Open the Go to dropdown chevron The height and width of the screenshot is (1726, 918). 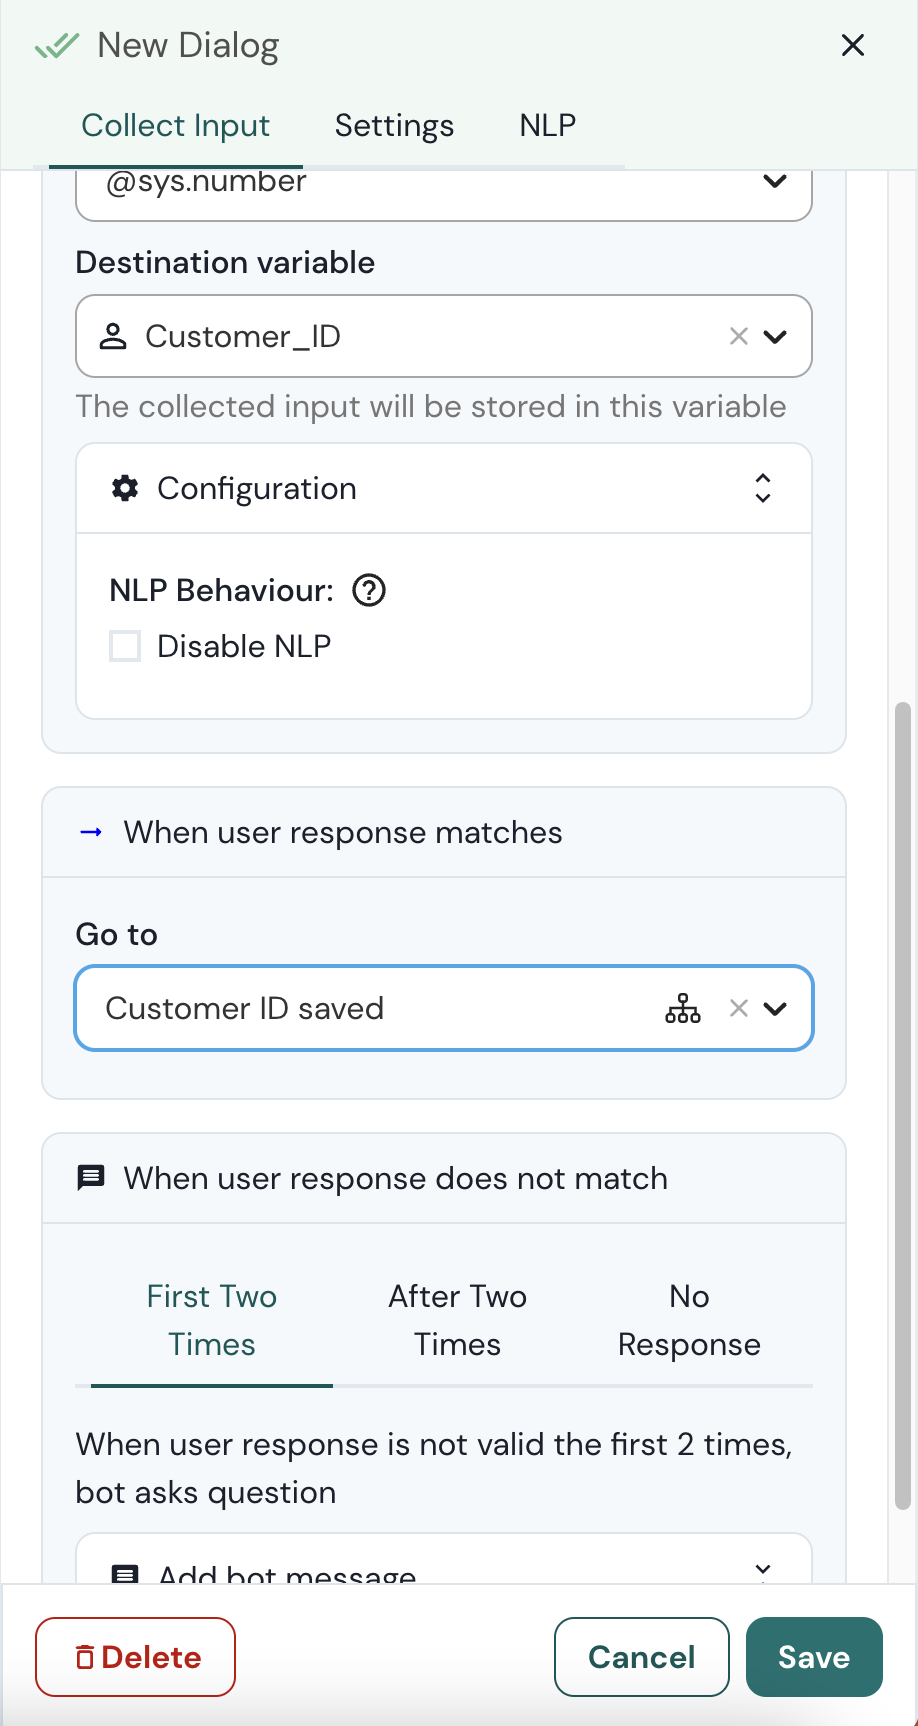click(775, 1008)
